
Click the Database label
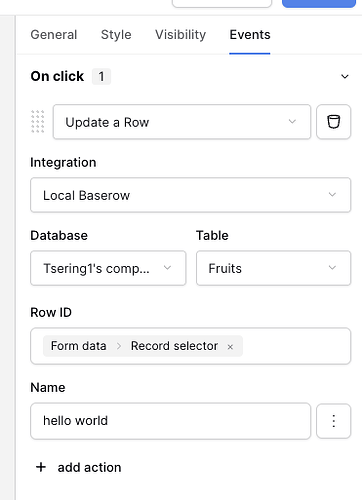tap(59, 235)
